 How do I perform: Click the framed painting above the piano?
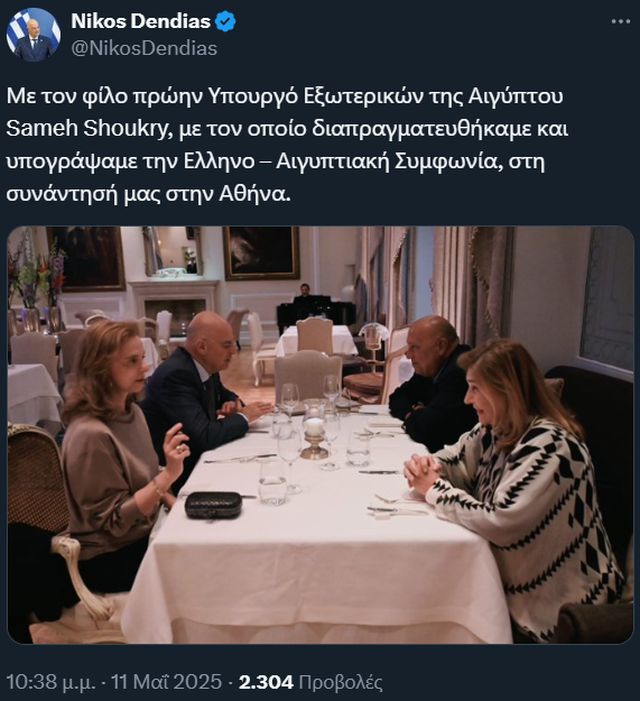261,253
